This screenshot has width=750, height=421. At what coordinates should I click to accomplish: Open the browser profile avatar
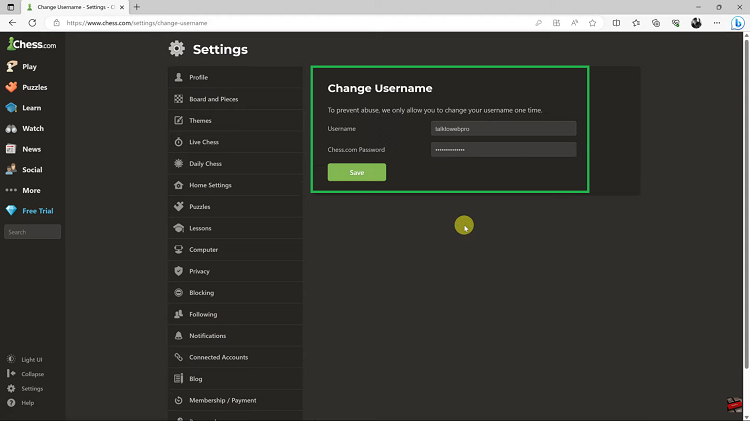tap(696, 23)
